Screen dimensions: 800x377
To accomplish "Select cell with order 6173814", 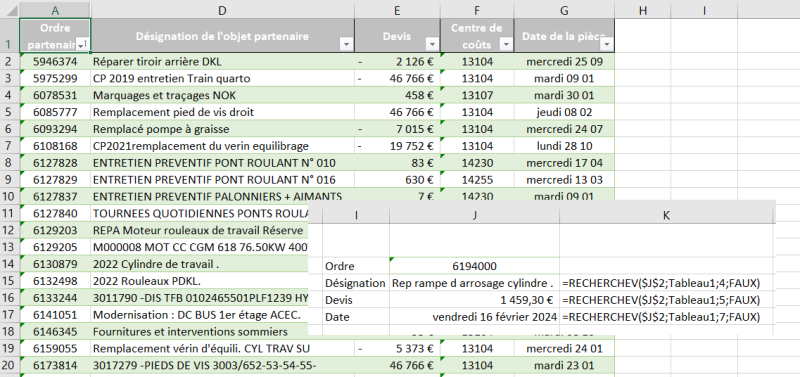I will coord(56,365).
